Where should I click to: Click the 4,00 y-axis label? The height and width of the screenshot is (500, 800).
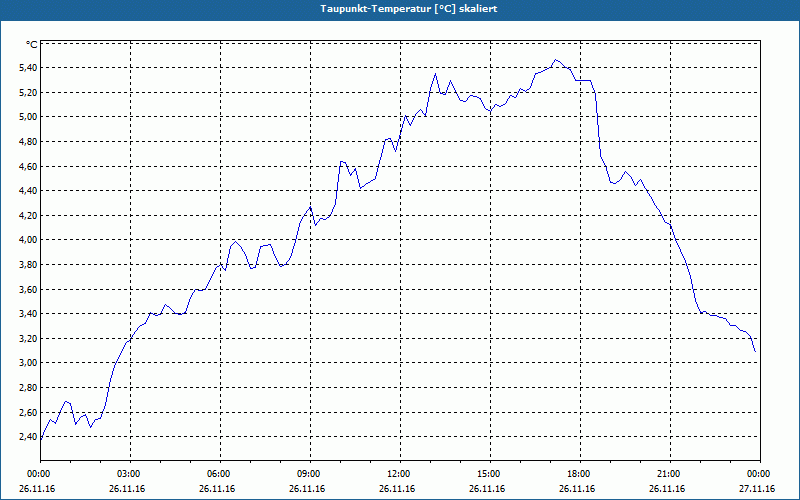pos(29,240)
